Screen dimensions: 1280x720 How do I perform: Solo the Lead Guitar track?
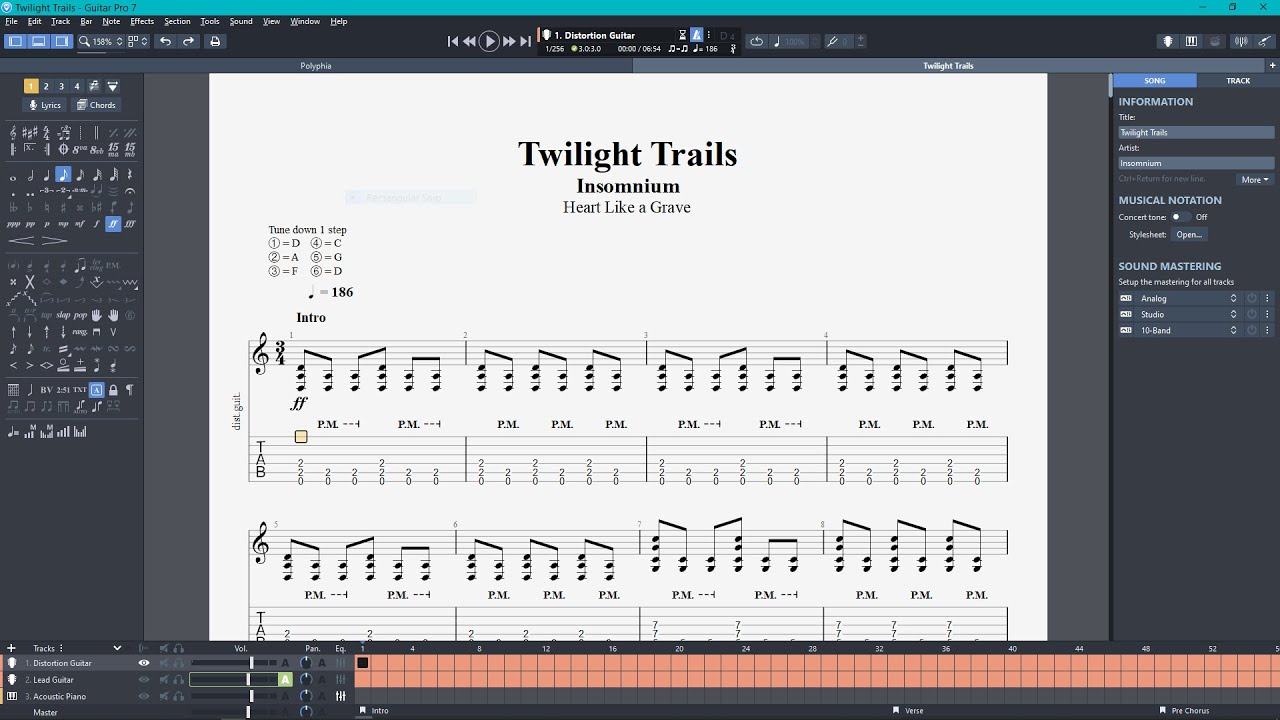pos(179,680)
